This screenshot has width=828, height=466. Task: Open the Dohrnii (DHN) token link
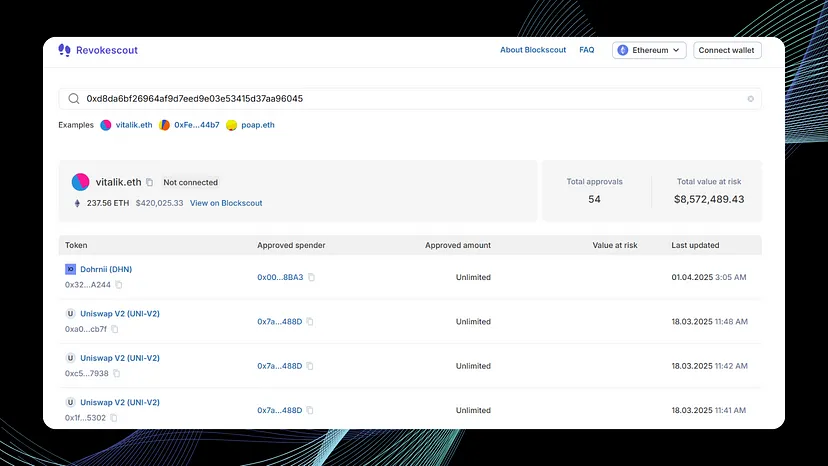coord(106,269)
